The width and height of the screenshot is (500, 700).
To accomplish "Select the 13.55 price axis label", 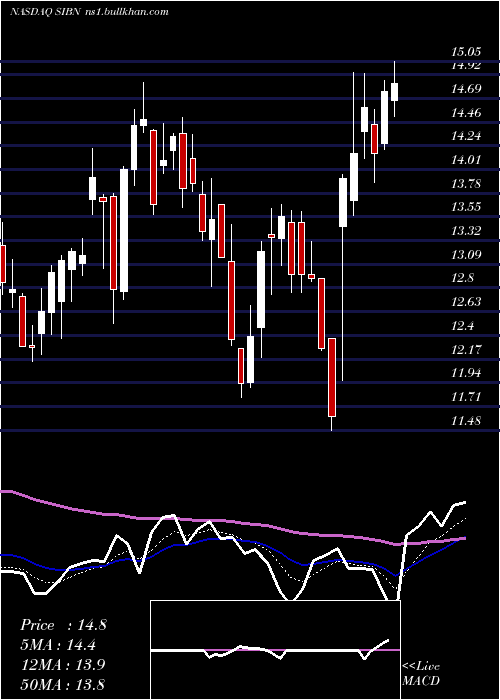I will pyautogui.click(x=466, y=207).
